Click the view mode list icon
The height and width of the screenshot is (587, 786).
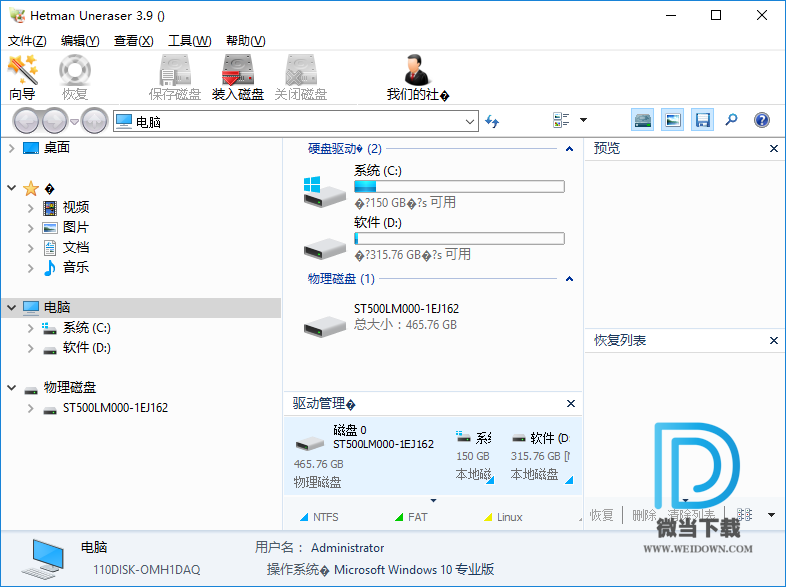(561, 120)
